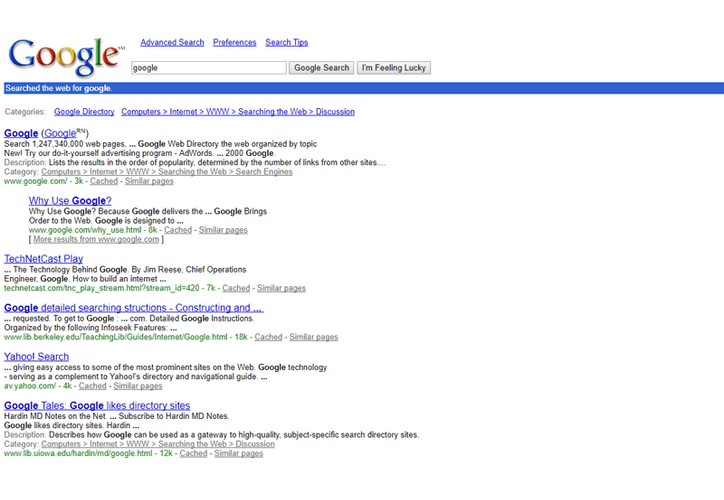Open the Search Engines category link under Google result
724x500 pixels.
(167, 172)
